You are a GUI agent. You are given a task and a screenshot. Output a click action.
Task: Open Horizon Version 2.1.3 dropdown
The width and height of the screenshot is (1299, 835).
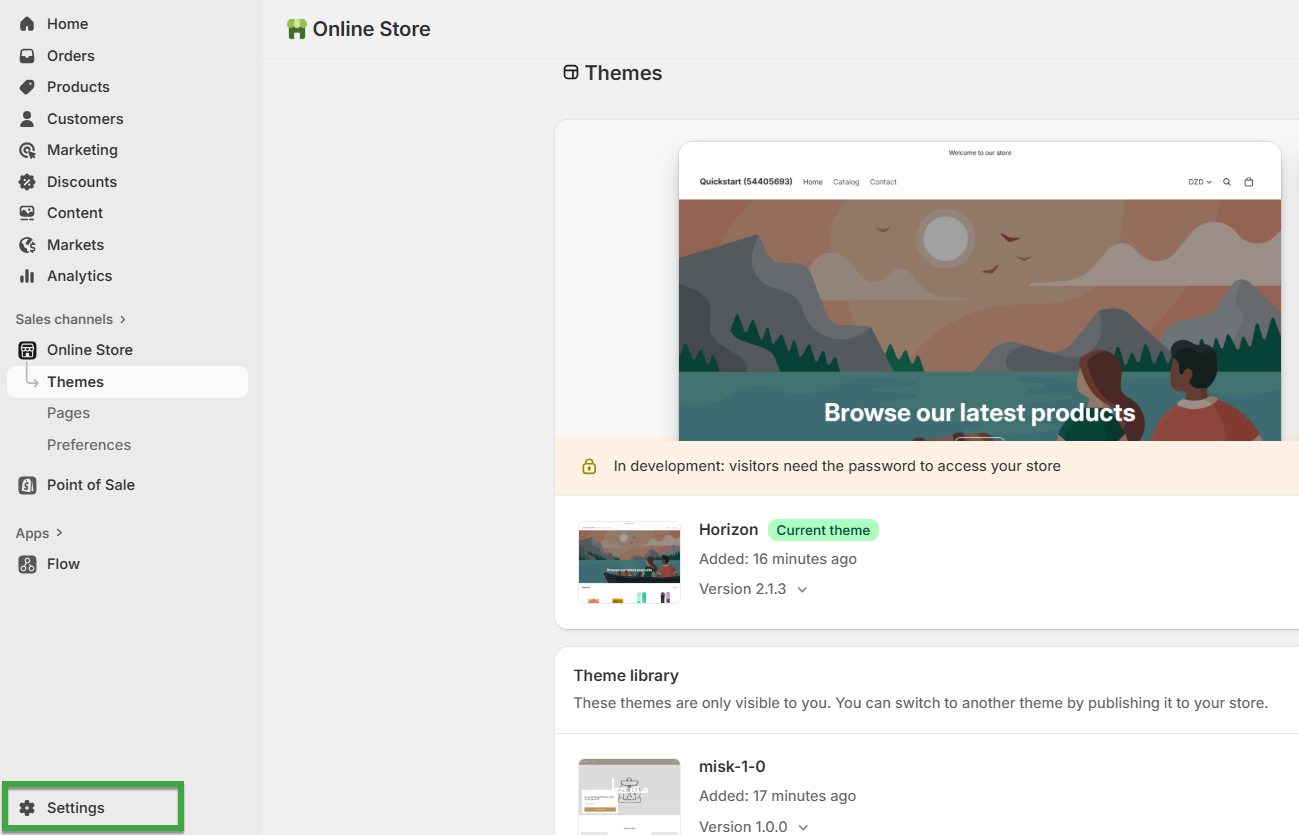click(x=802, y=589)
